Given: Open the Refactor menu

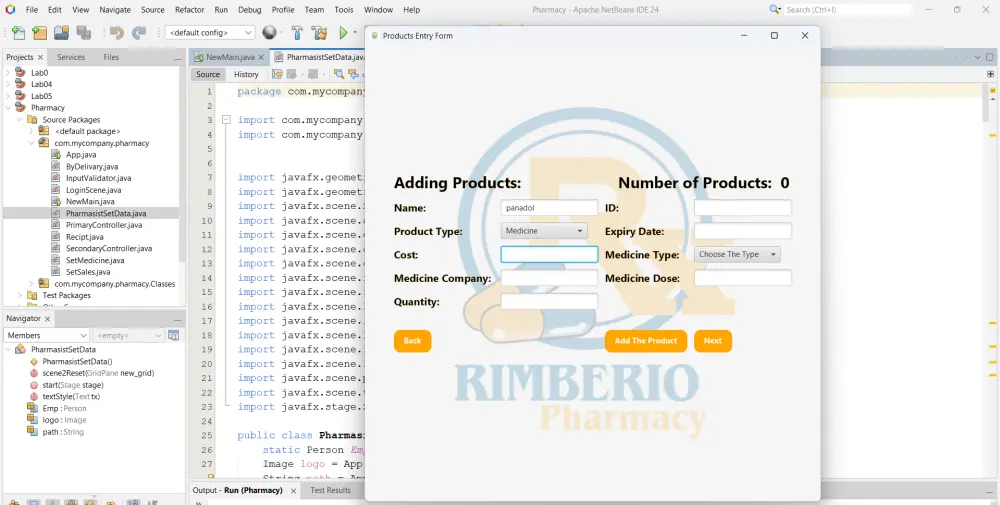Looking at the screenshot, I should click(189, 10).
